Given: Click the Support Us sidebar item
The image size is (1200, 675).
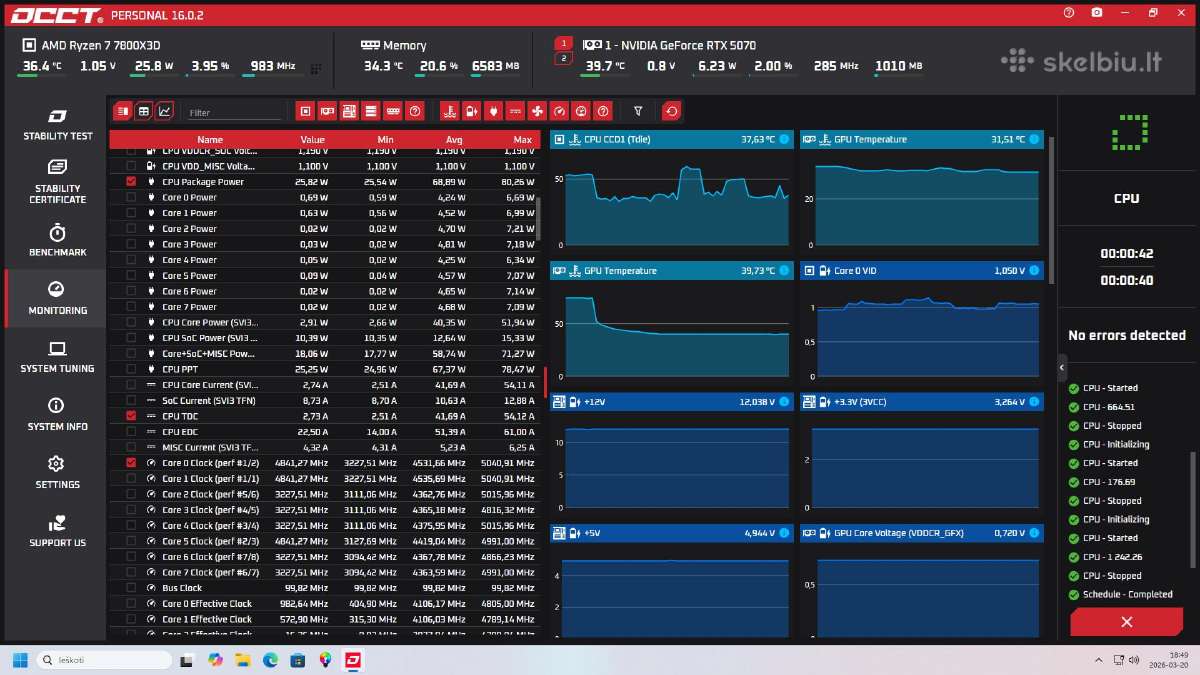Looking at the screenshot, I should click(x=57, y=531).
